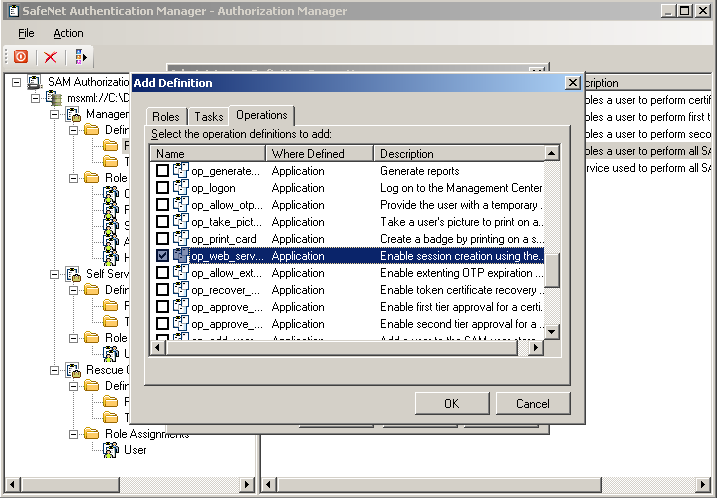
Task: Click the second-tier op_approve operation icon
Action: click(x=181, y=323)
